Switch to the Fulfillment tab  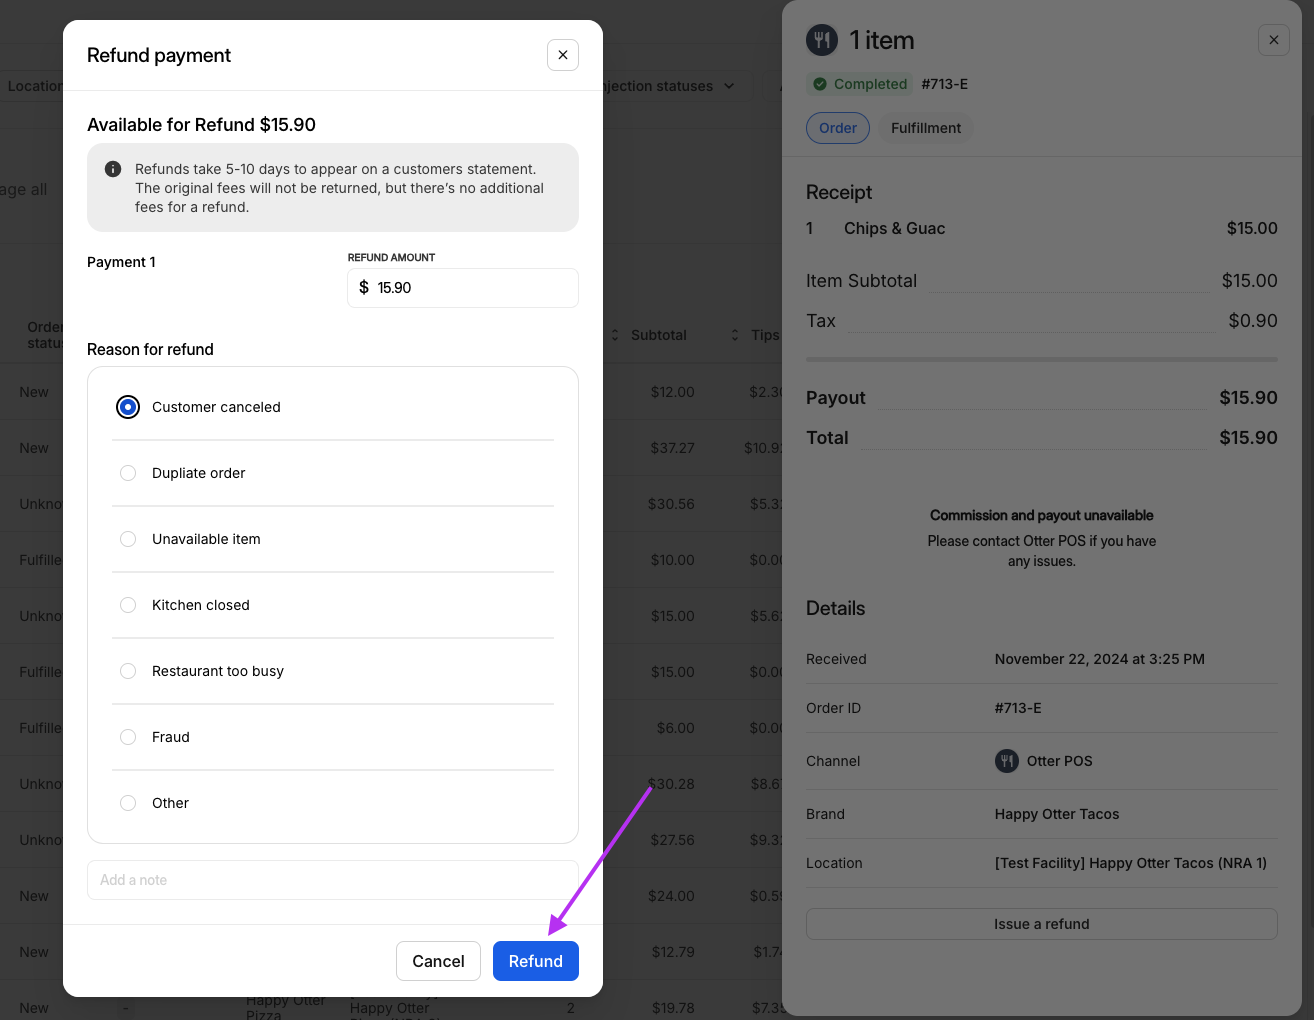[925, 128]
